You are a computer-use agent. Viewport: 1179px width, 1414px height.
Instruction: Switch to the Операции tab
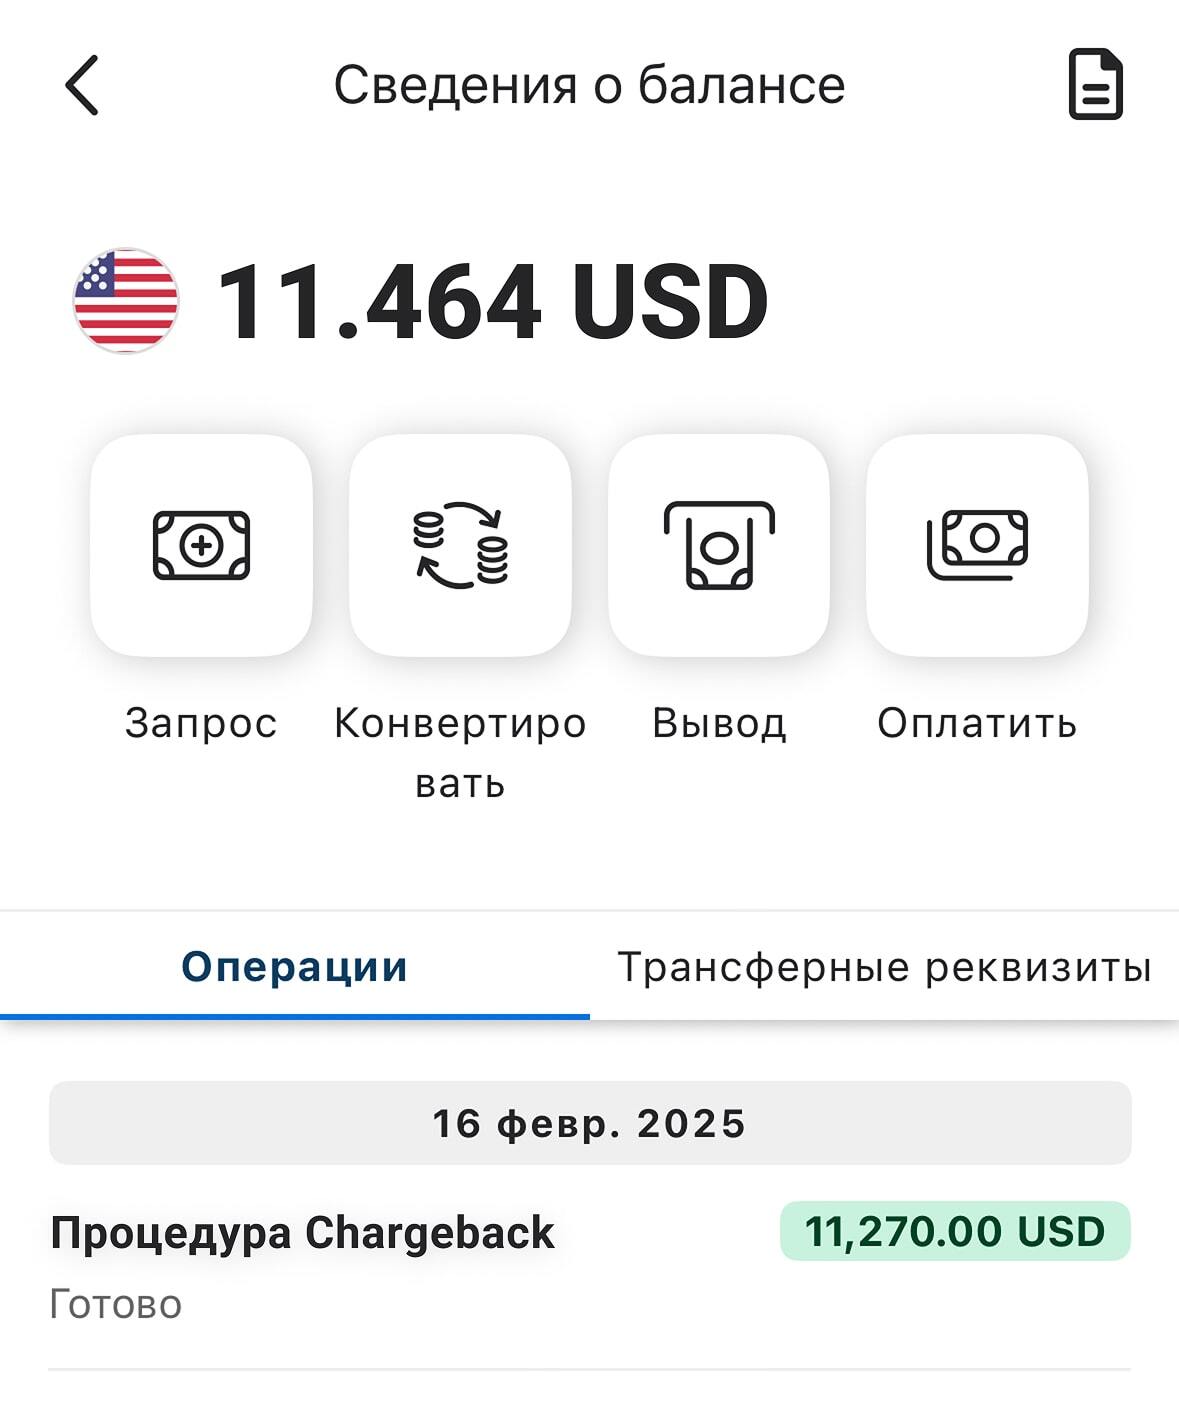(295, 967)
